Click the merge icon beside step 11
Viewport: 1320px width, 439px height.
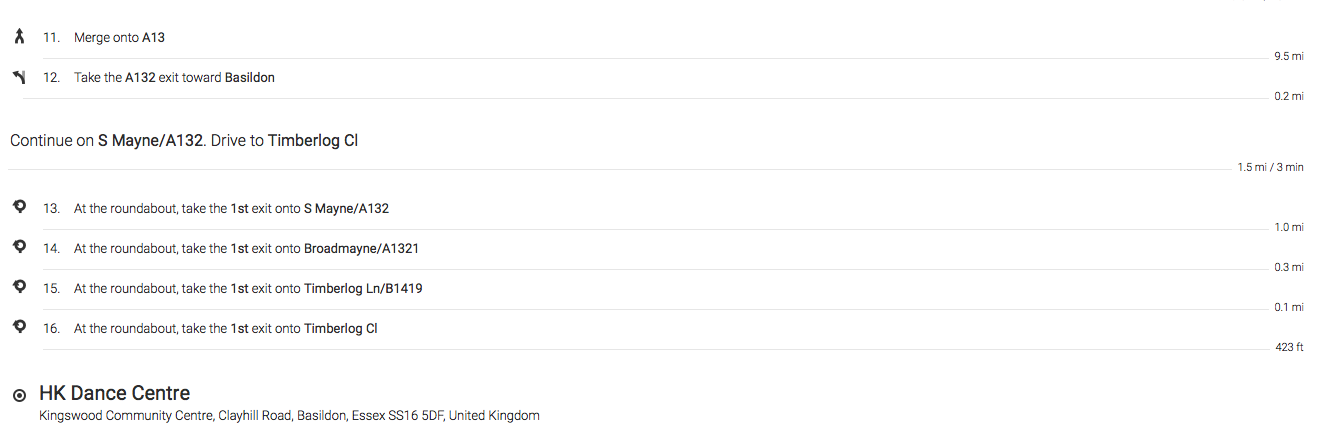coord(19,38)
